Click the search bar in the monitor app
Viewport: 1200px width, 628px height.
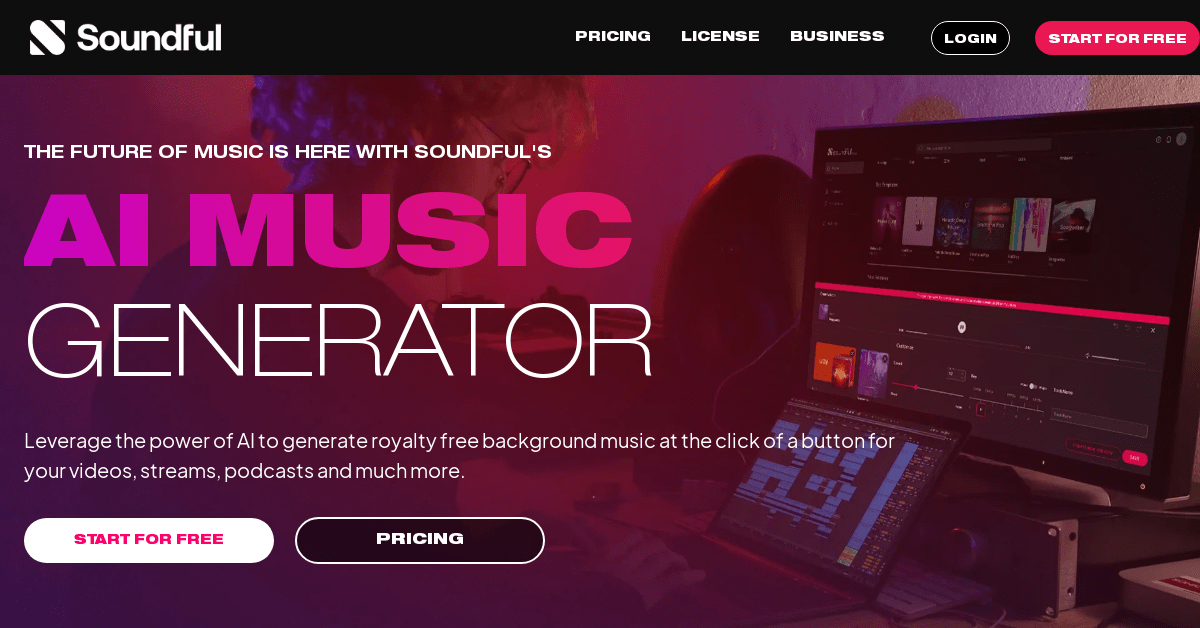click(x=985, y=147)
